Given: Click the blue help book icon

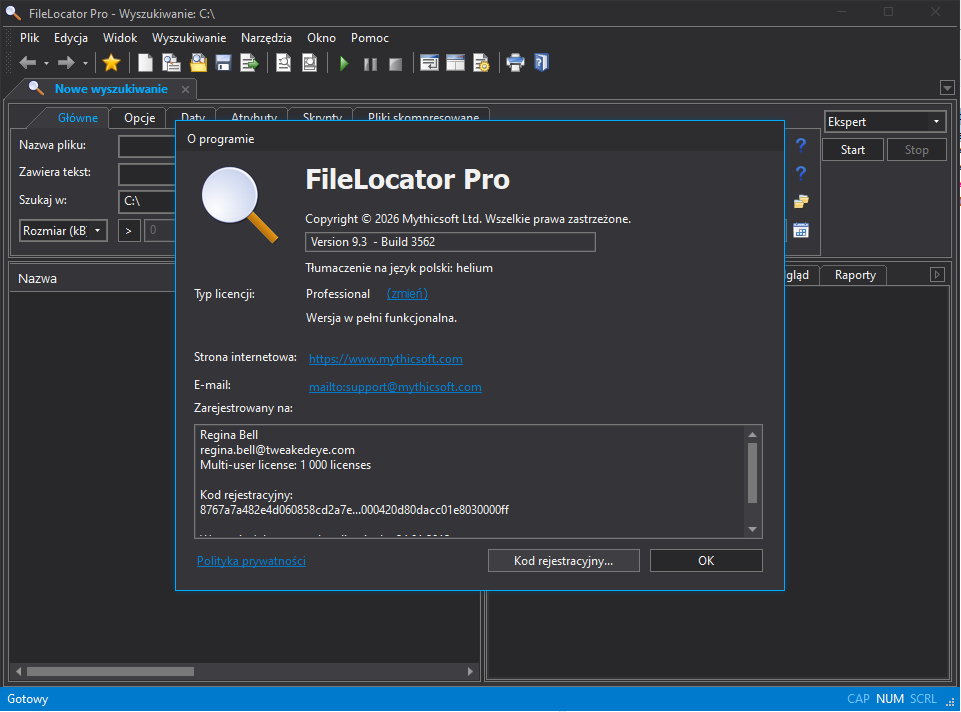Looking at the screenshot, I should pyautogui.click(x=541, y=62).
